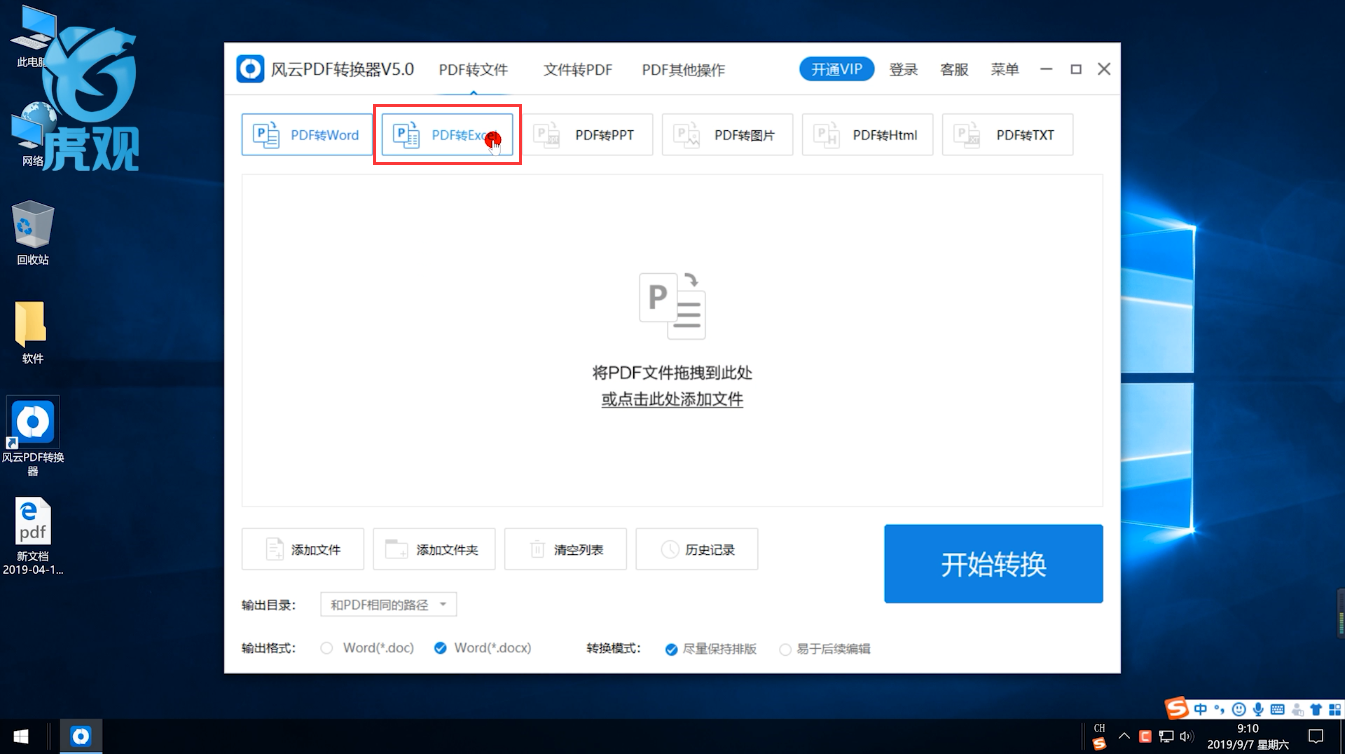Click the Windows Start button
This screenshot has width=1345, height=754.
click(x=21, y=737)
